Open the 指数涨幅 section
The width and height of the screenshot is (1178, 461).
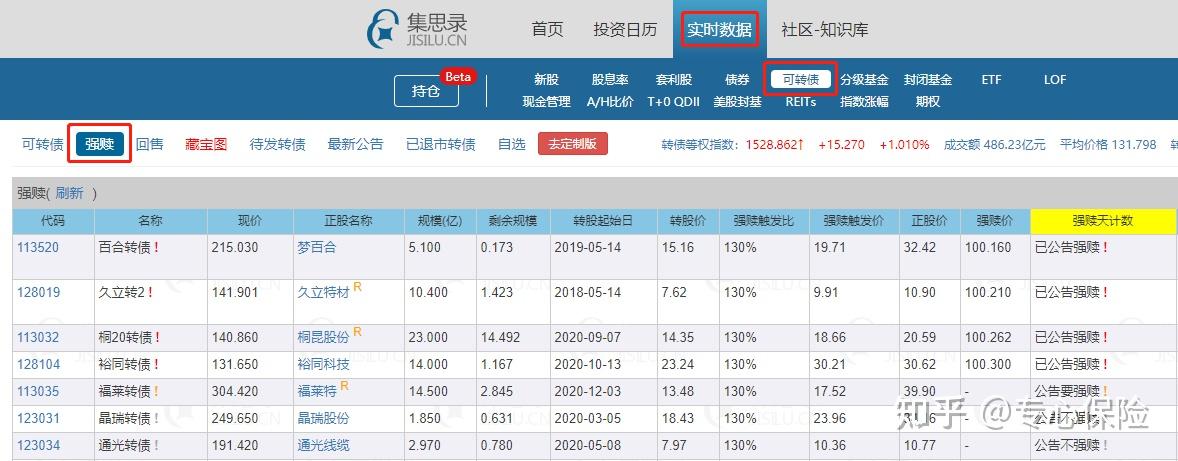click(x=864, y=101)
